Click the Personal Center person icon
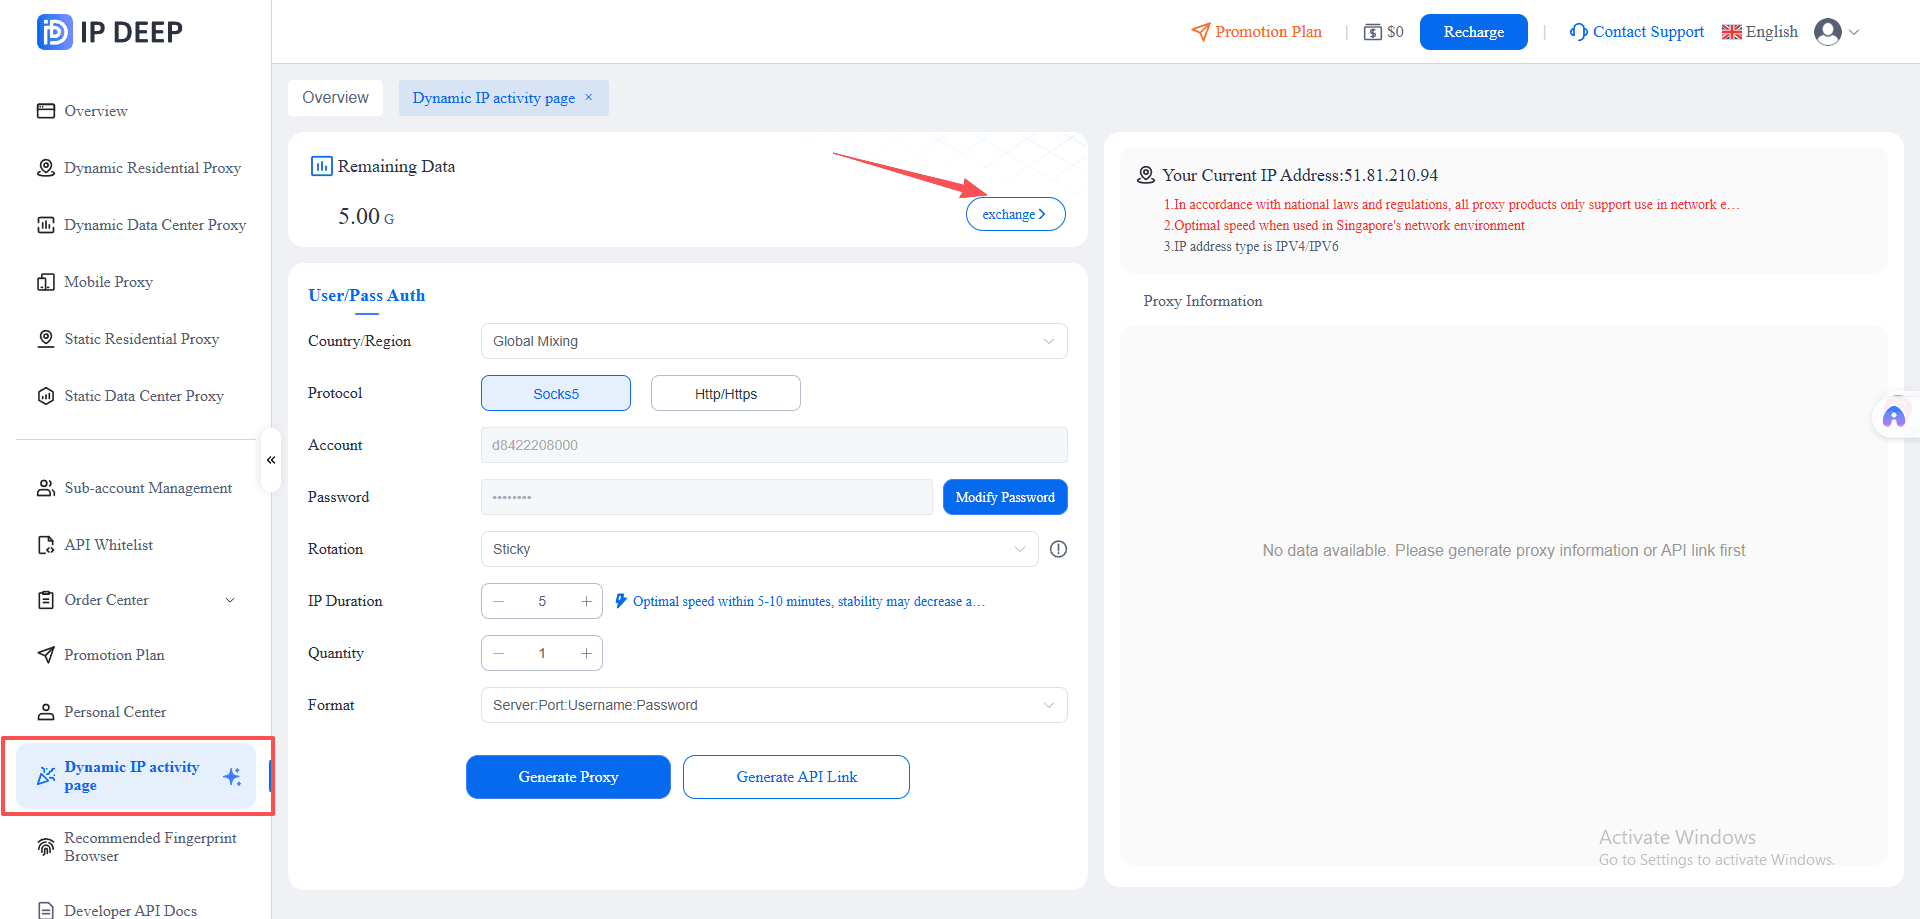The image size is (1920, 919). click(x=46, y=712)
